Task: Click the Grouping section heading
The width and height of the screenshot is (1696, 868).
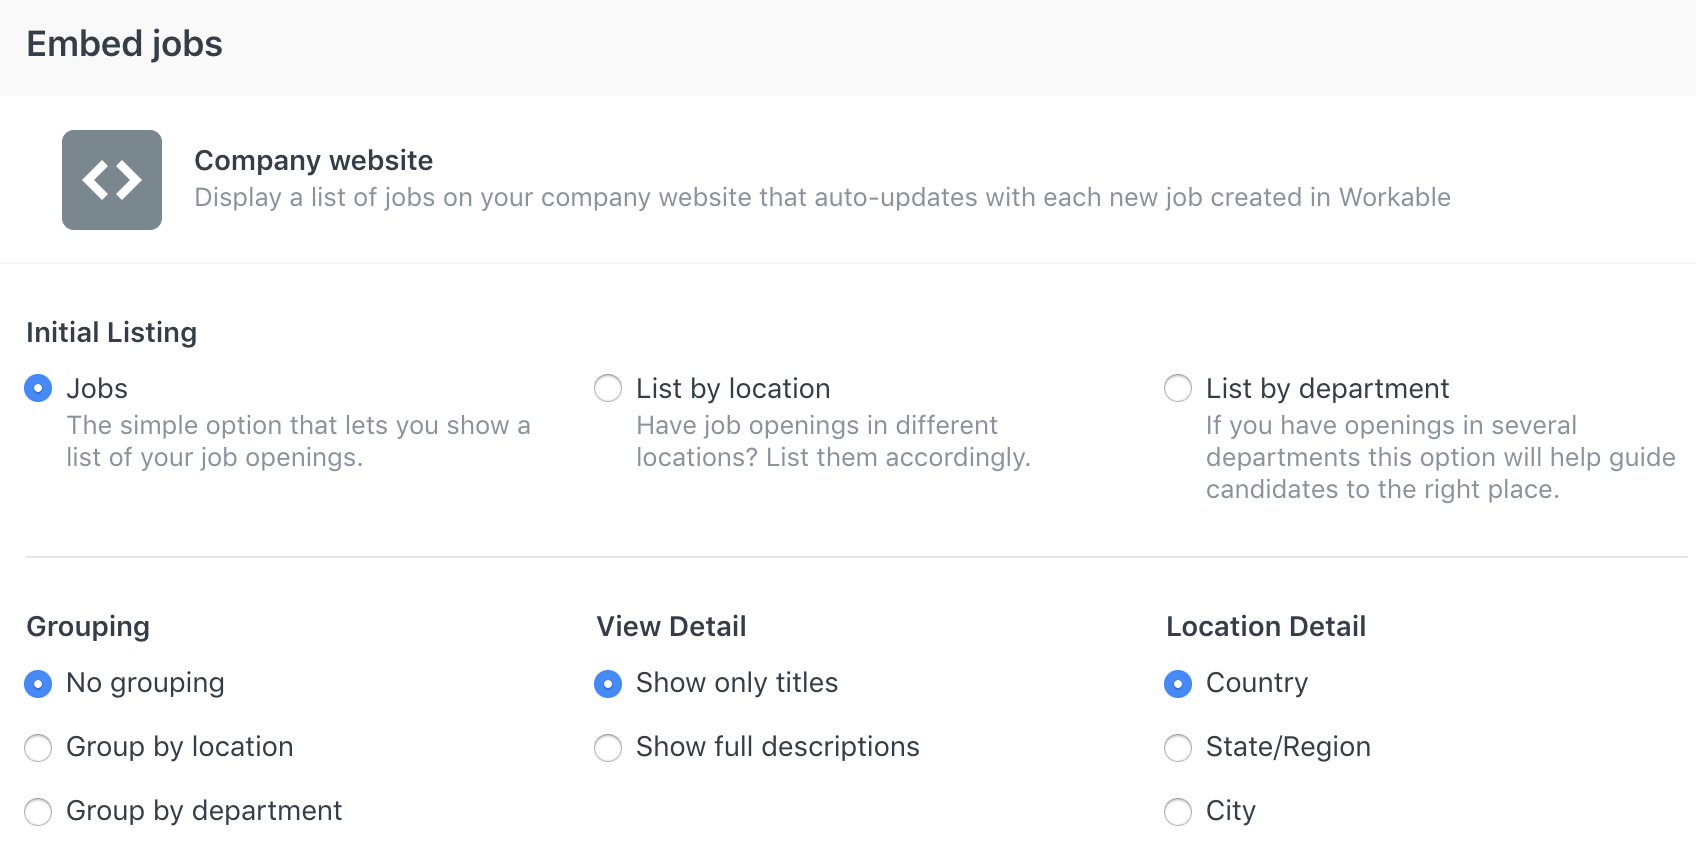Action: pos(88,627)
